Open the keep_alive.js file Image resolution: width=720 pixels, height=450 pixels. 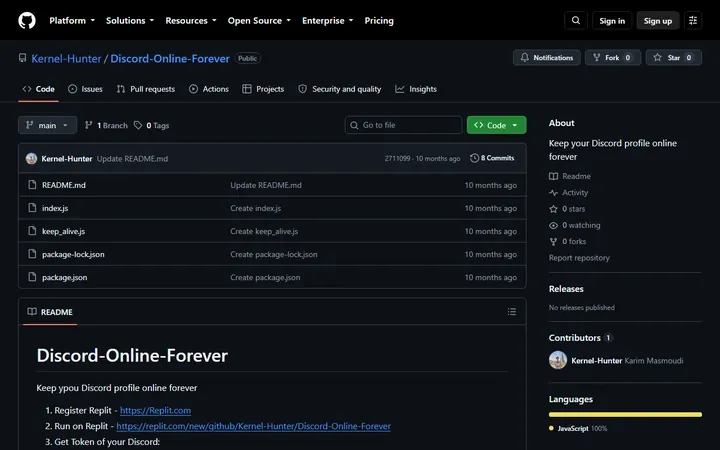coord(63,231)
